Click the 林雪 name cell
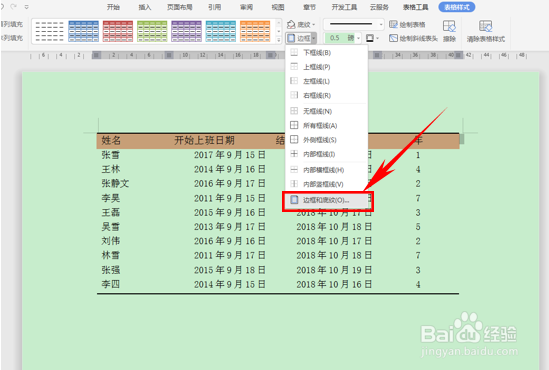The width and height of the screenshot is (549, 370). coord(111,256)
